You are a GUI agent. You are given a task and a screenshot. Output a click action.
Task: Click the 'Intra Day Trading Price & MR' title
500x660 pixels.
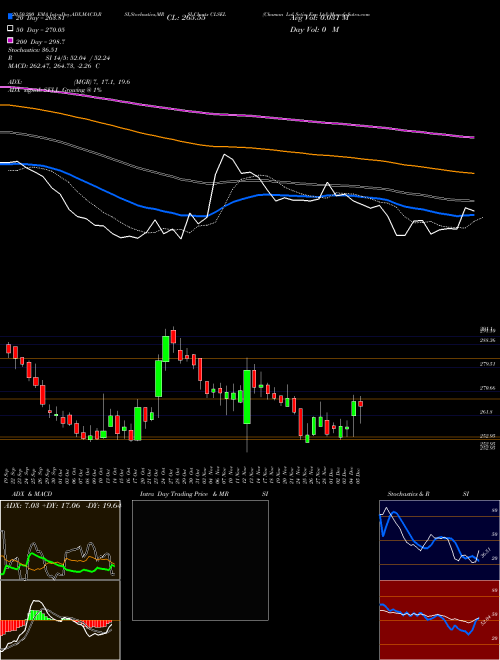(184, 494)
